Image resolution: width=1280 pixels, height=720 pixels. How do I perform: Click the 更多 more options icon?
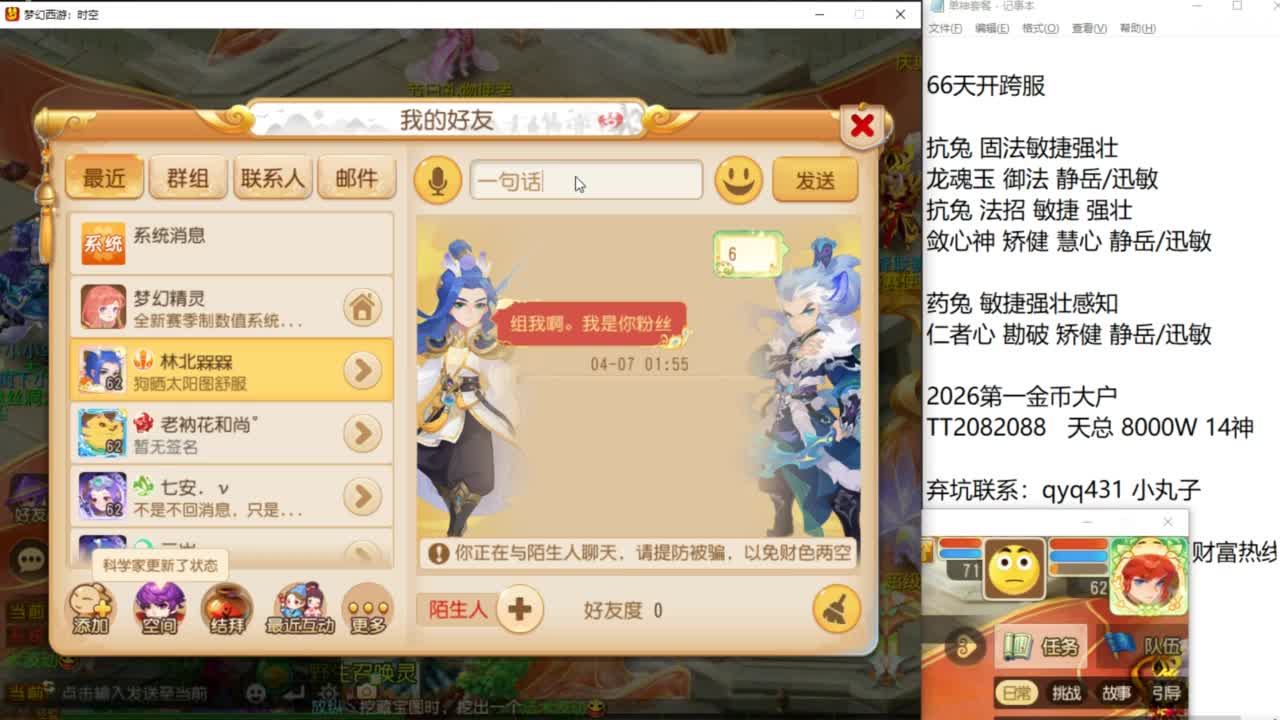pos(367,609)
